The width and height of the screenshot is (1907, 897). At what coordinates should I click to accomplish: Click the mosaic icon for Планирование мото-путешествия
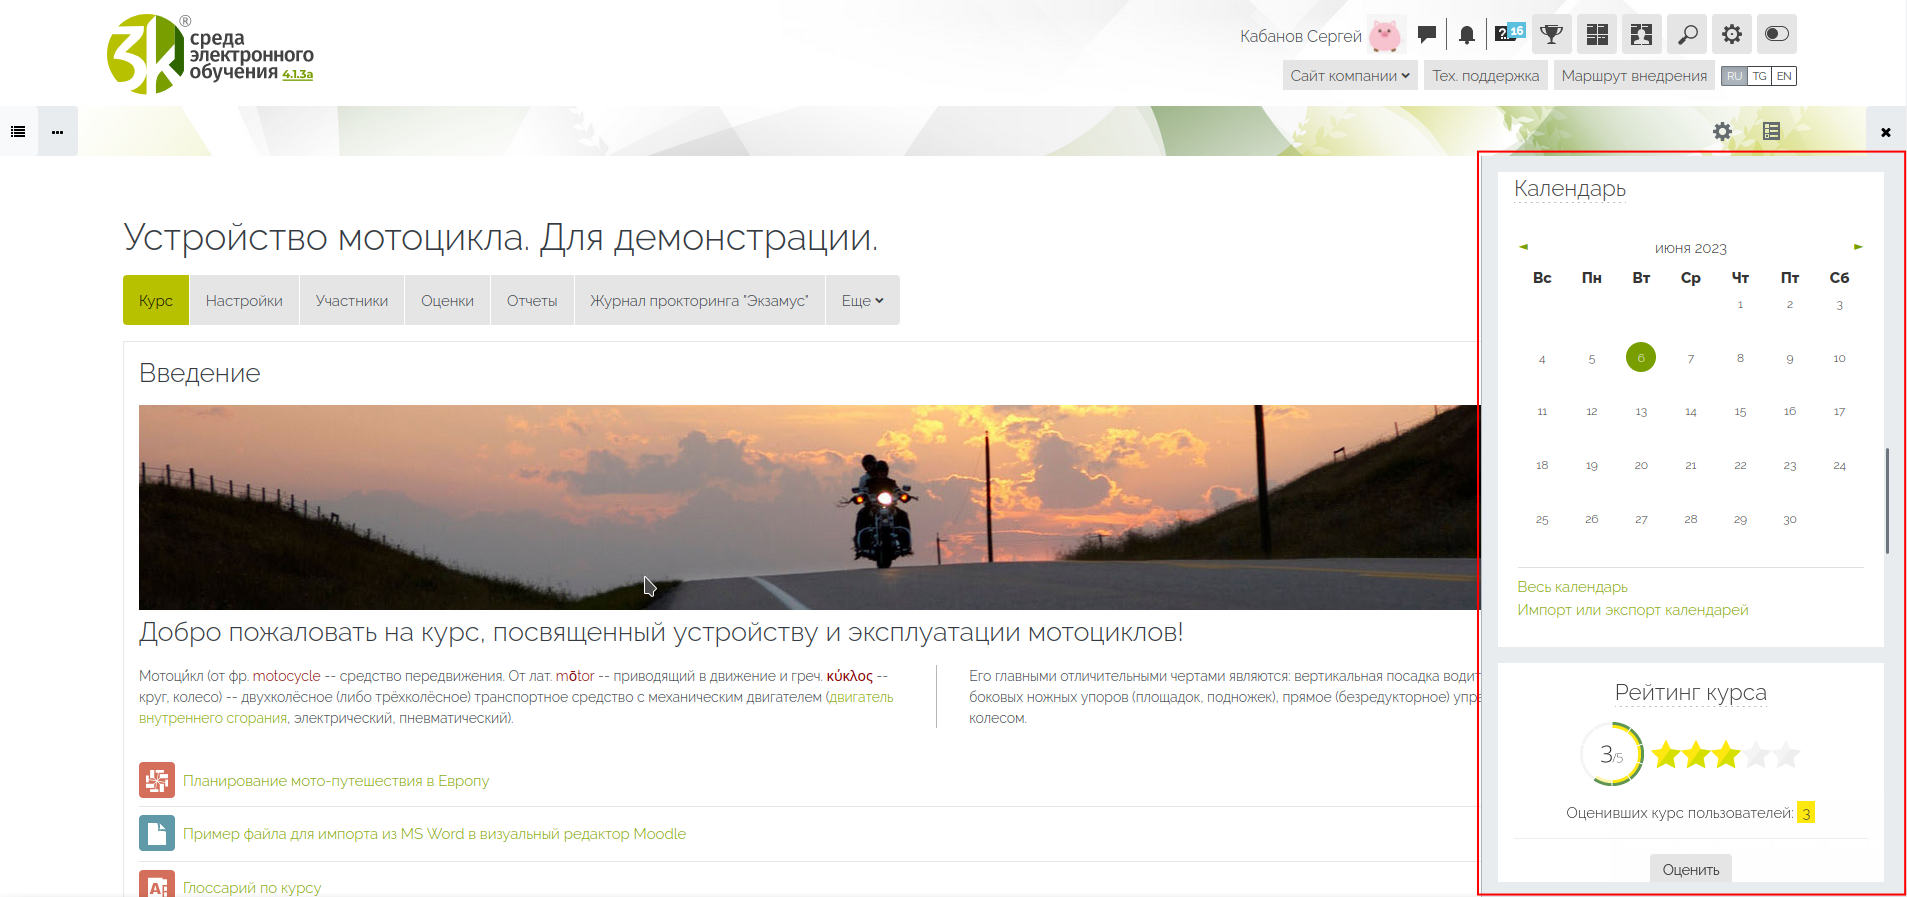click(157, 780)
